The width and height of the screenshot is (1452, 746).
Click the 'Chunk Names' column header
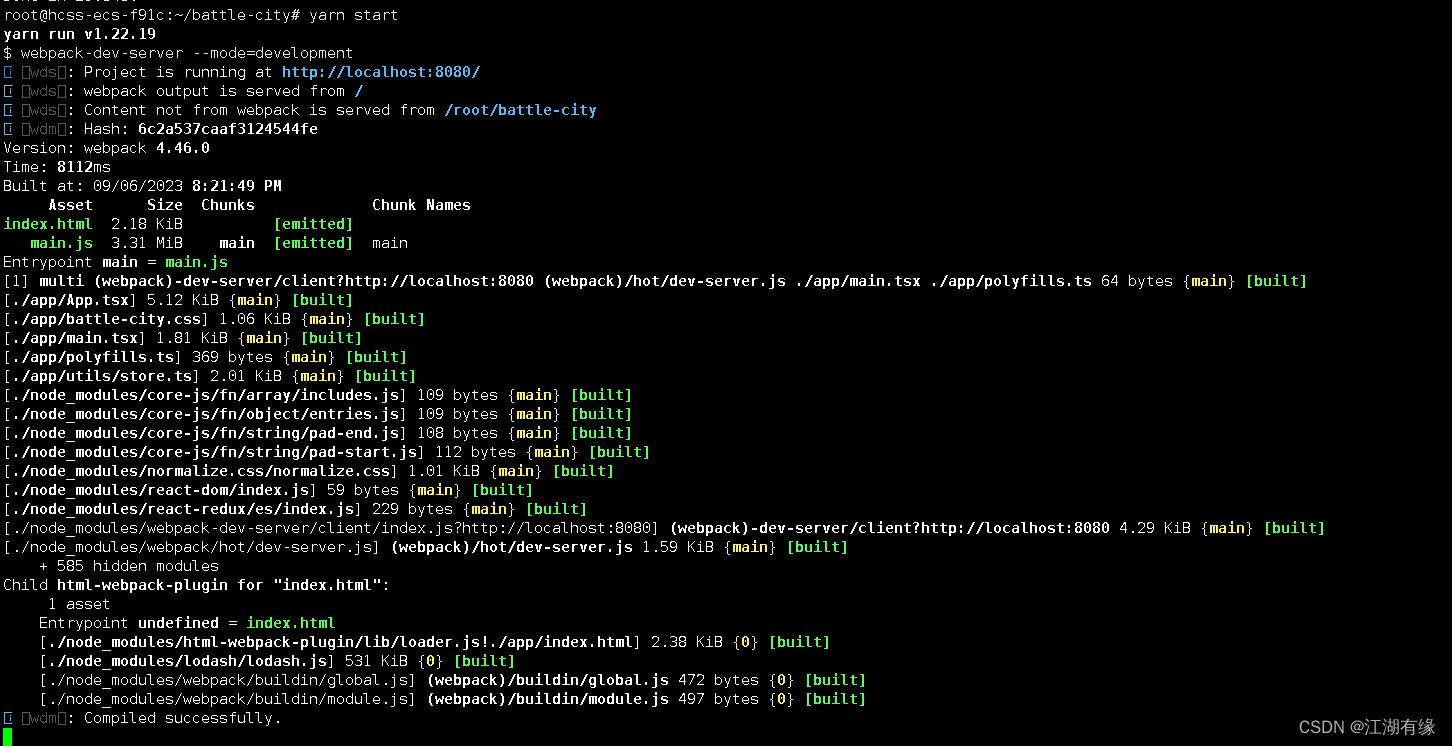point(421,205)
